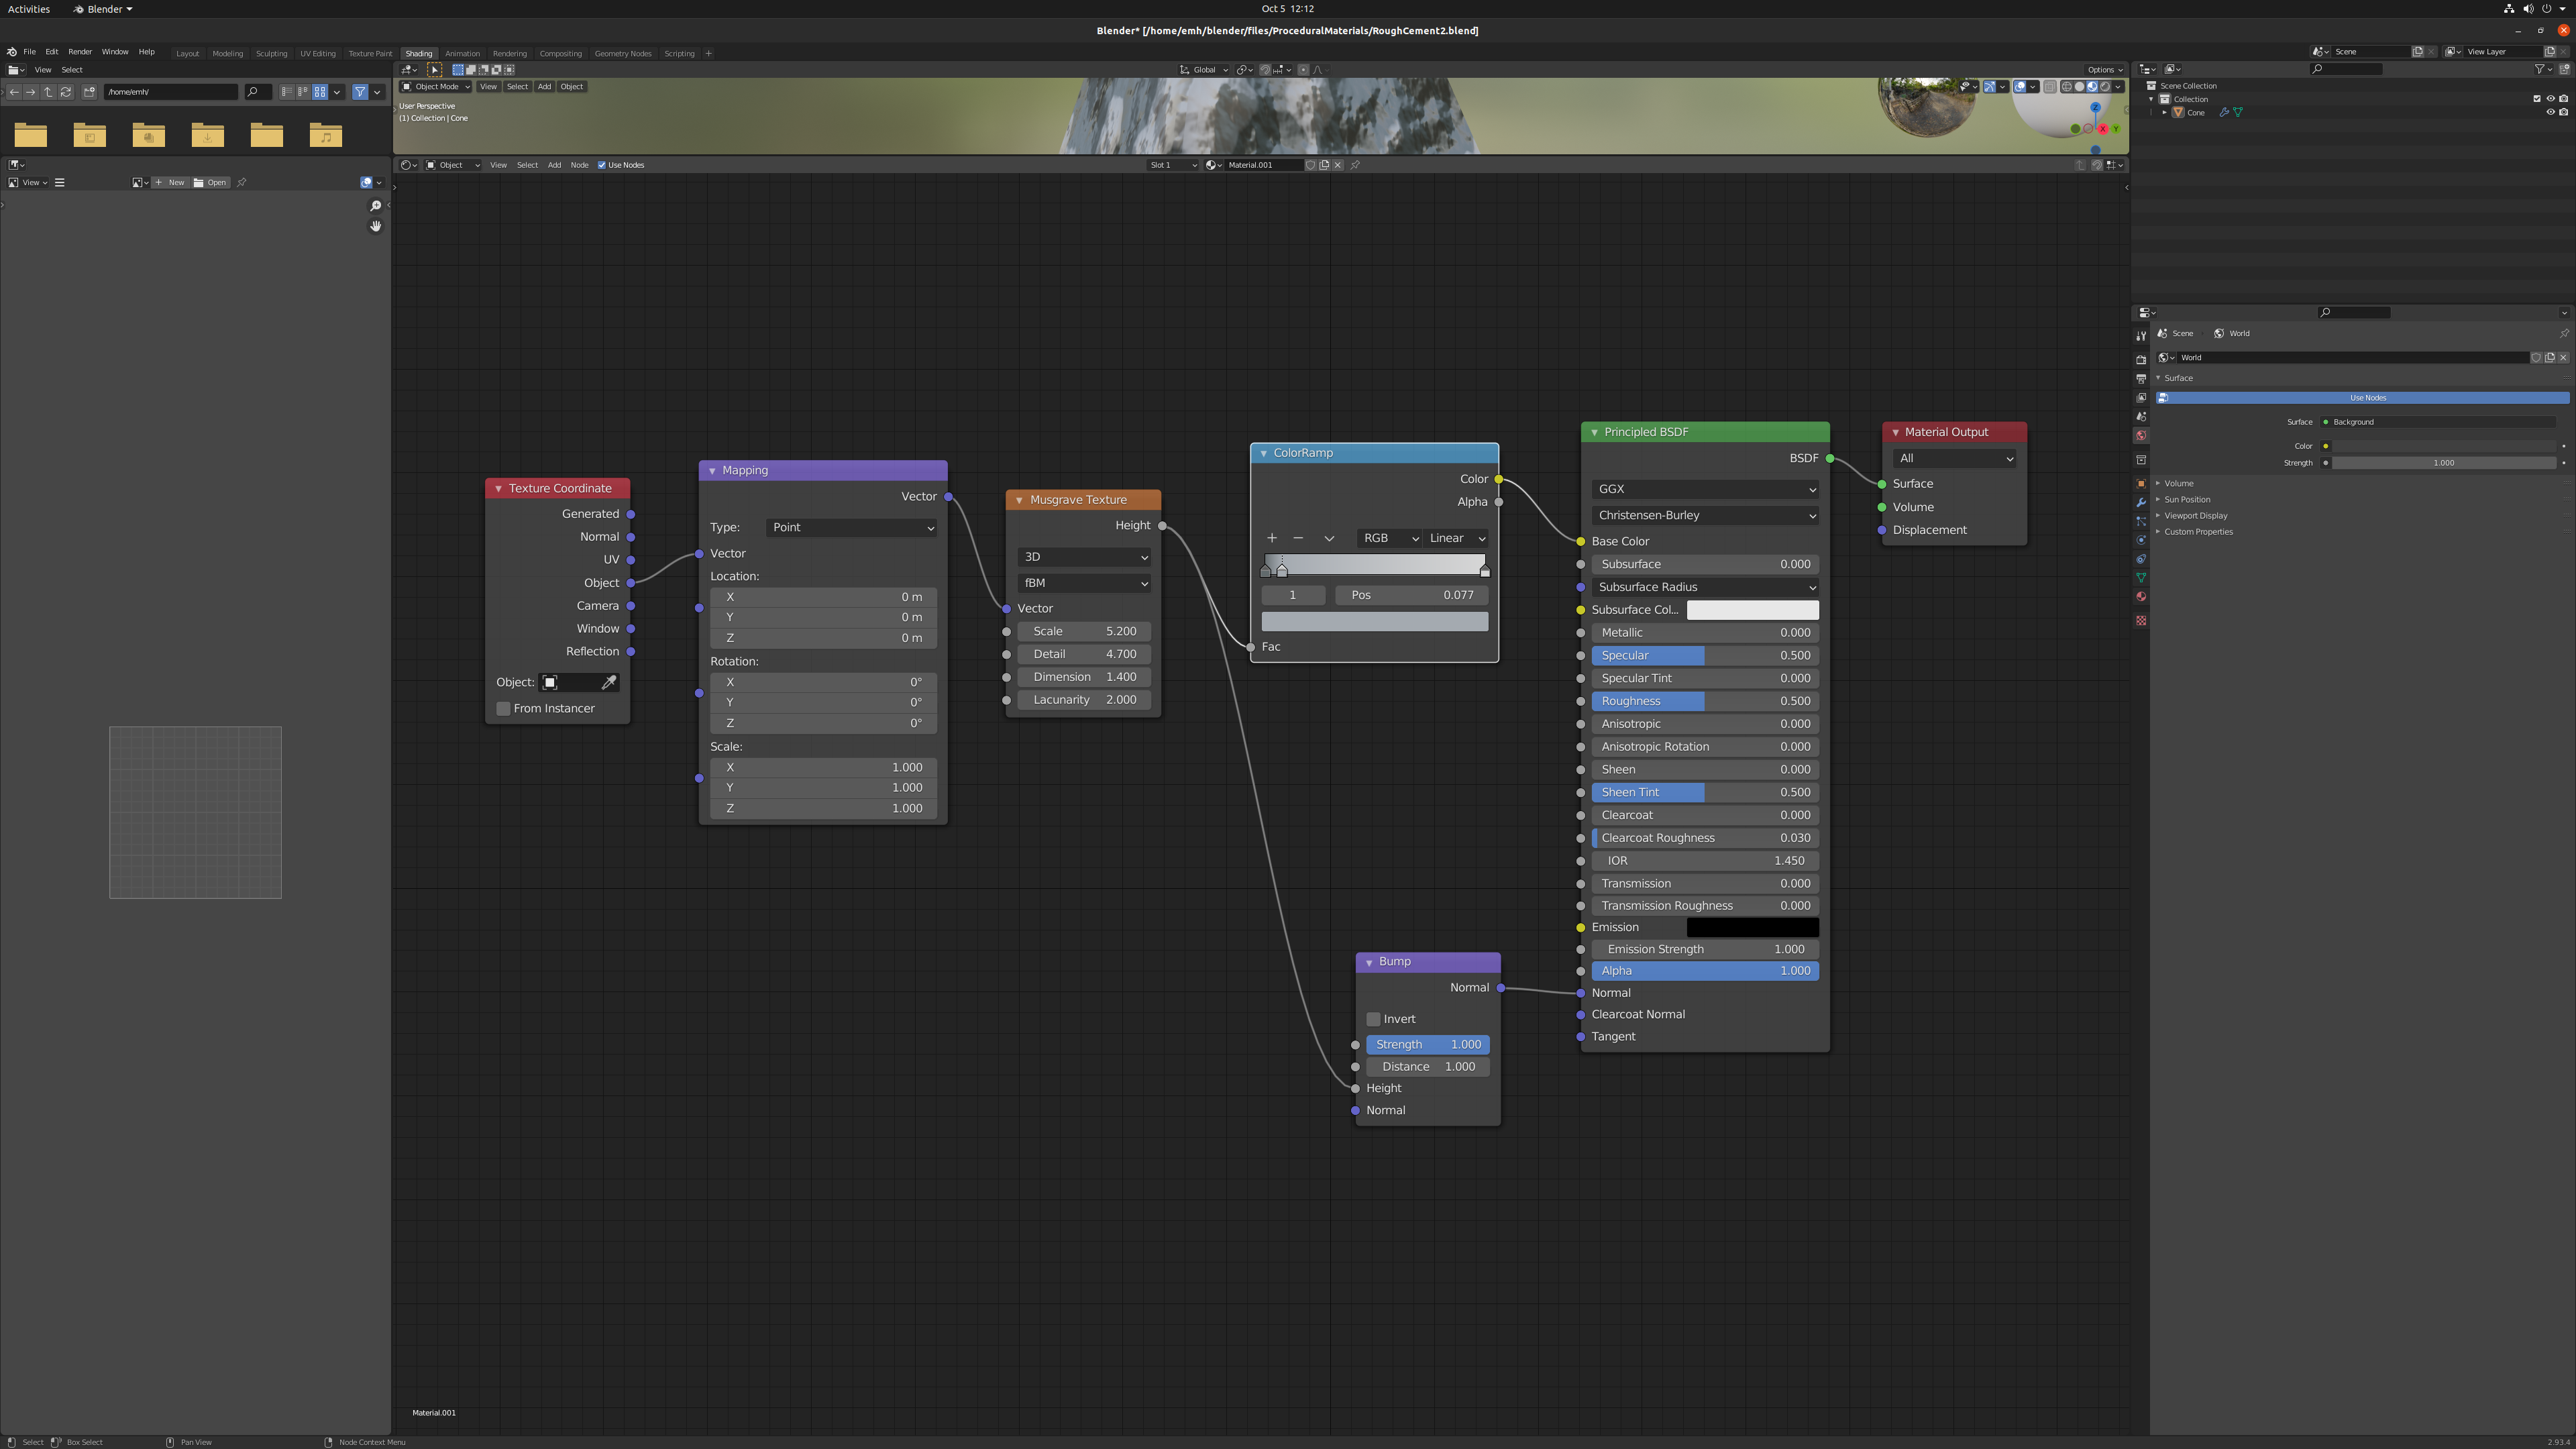
Task: Add a new ColorRamp color stop
Action: pos(1272,538)
